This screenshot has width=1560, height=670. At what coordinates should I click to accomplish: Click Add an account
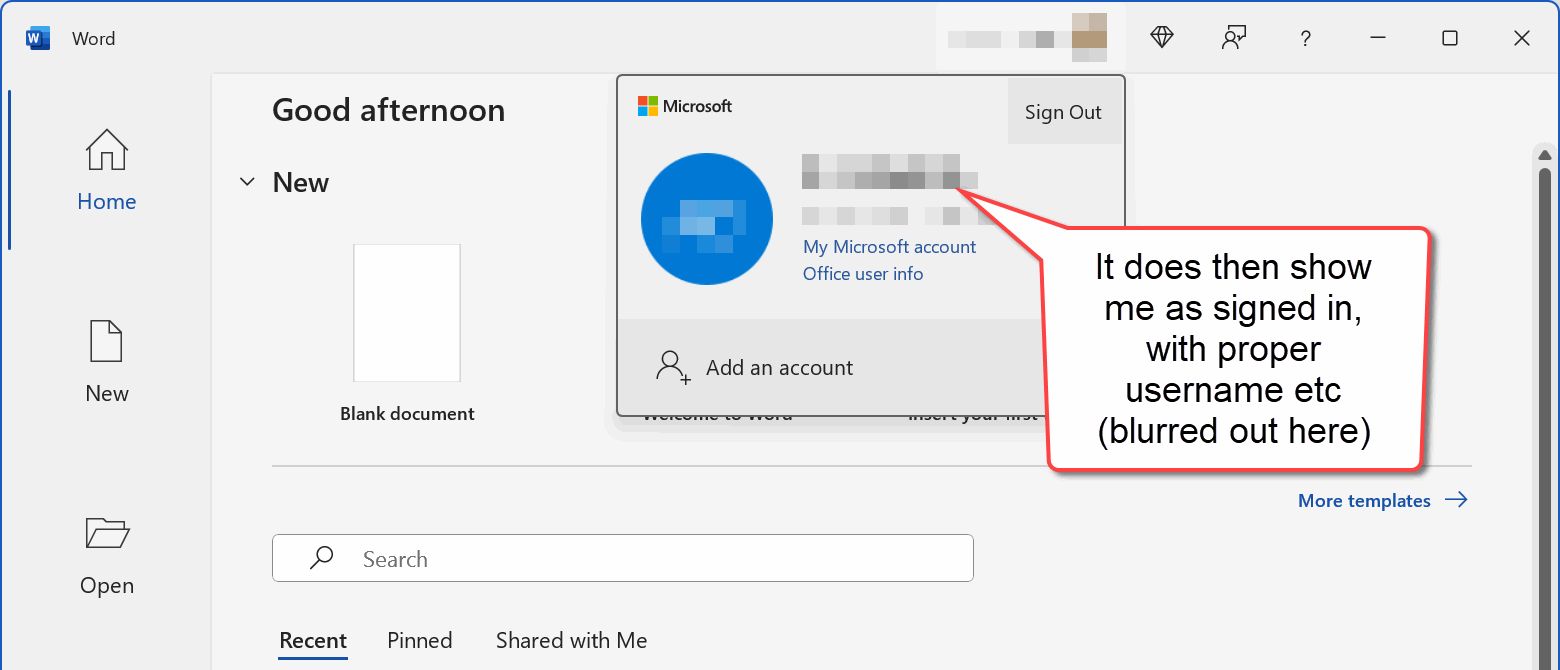(x=779, y=368)
